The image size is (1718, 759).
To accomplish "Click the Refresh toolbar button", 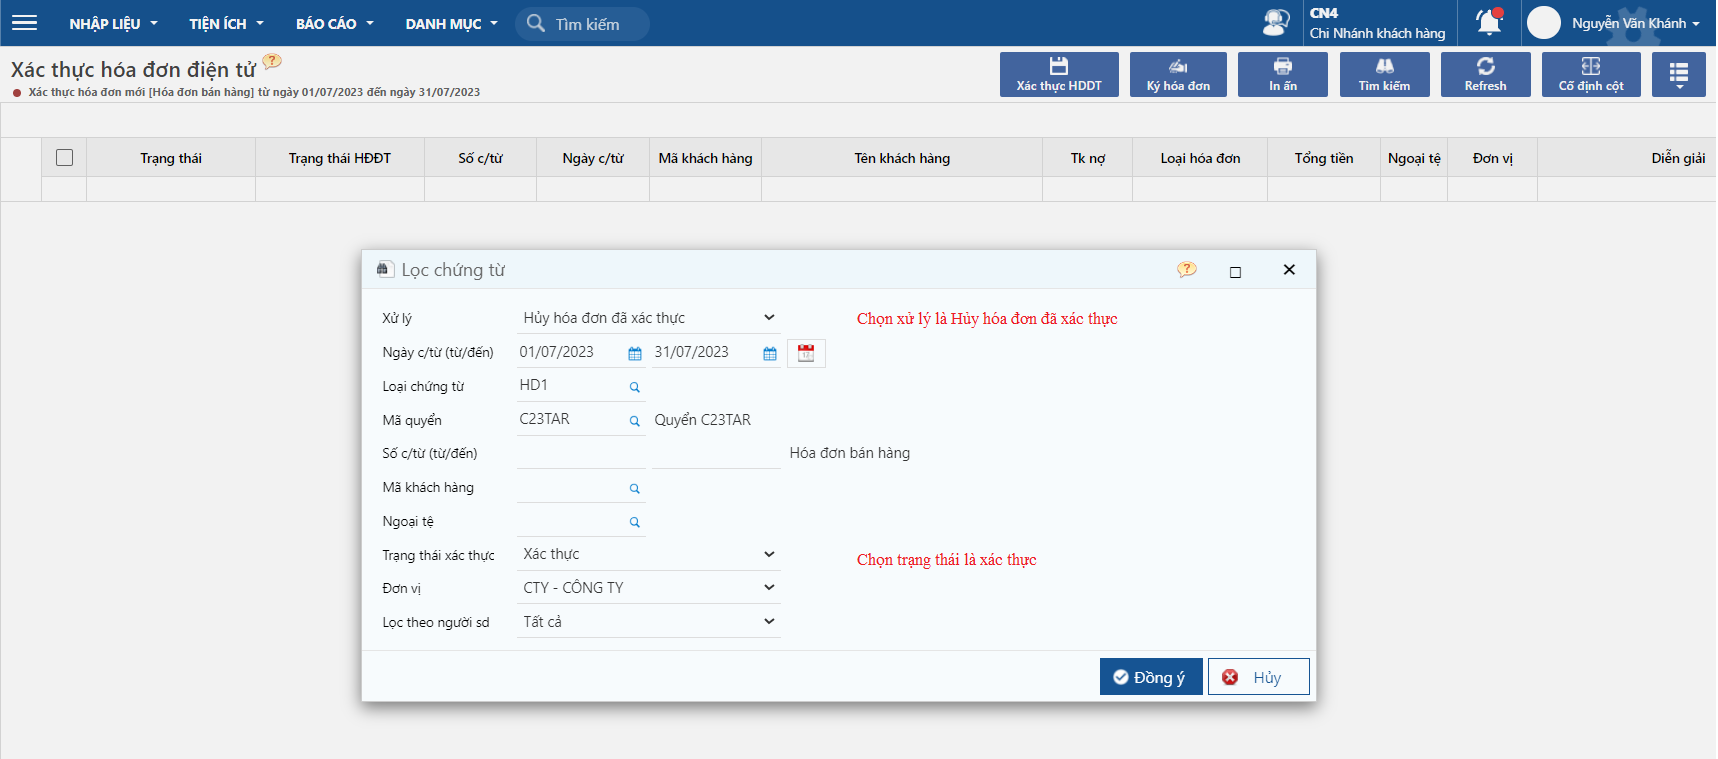I will tap(1485, 75).
